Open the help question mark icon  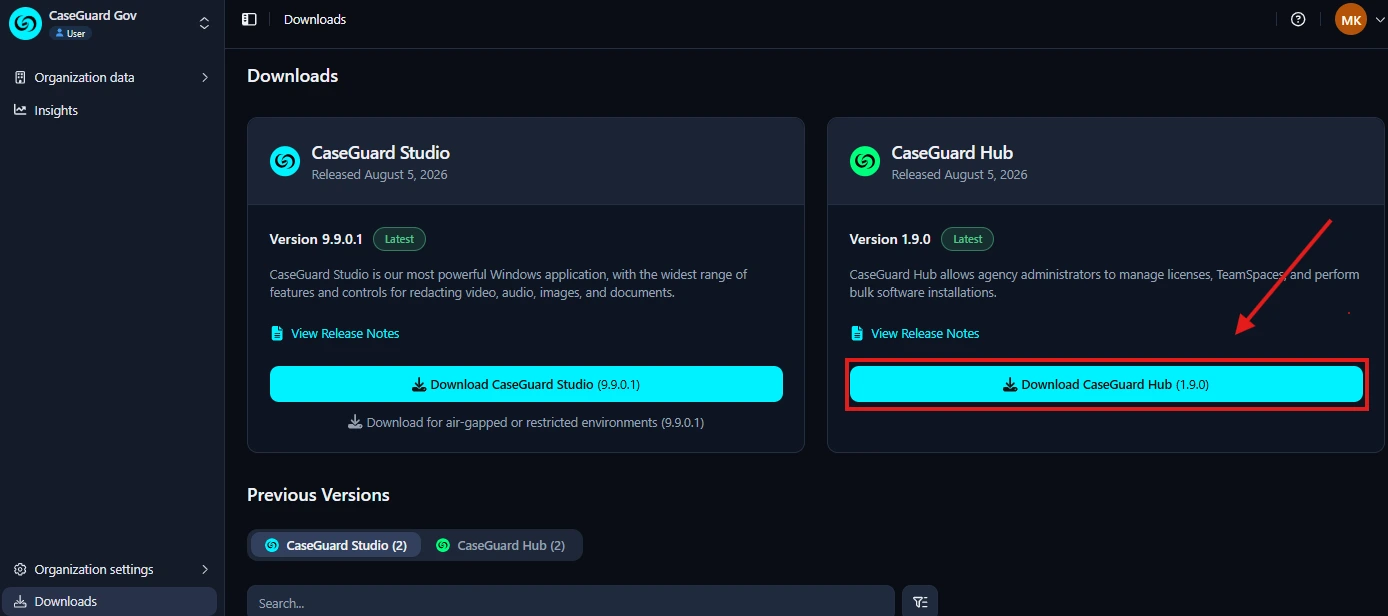tap(1298, 19)
